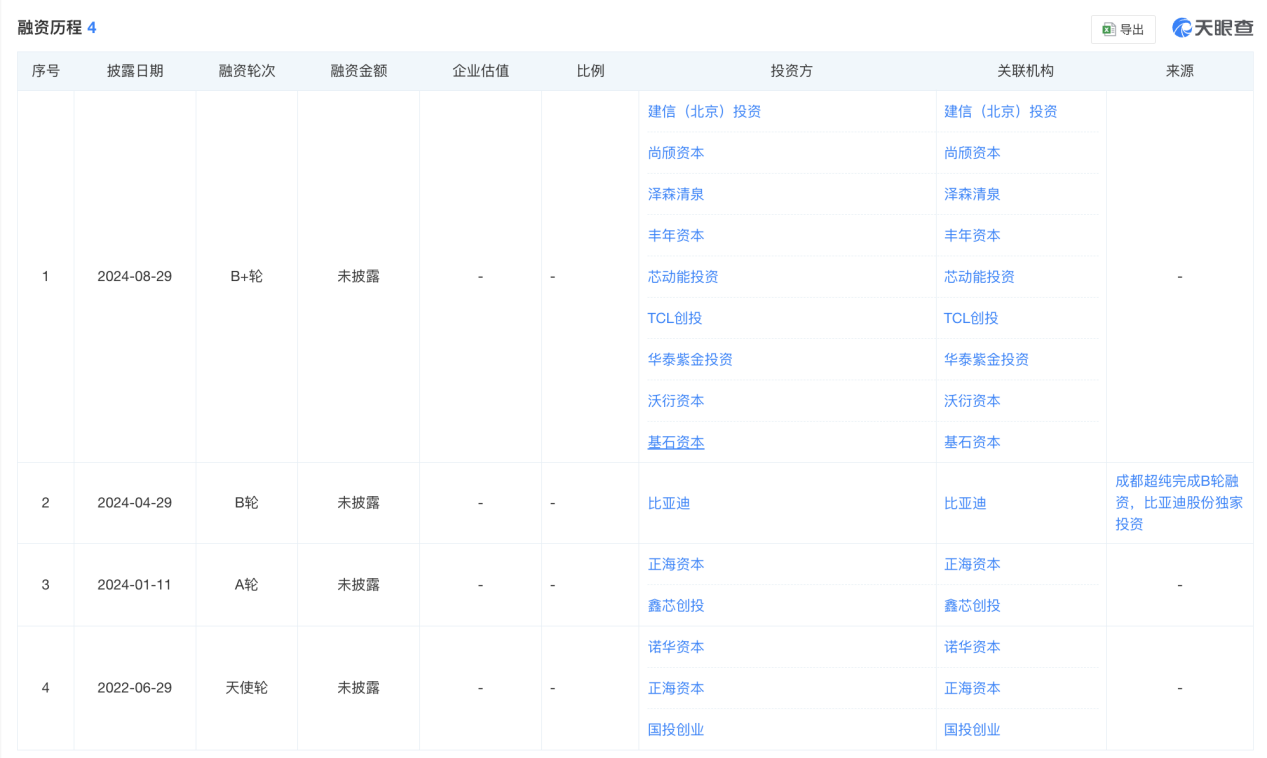1267x758 pixels.
Task: Open 诺华资本 in the 投资方 column
Action: [676, 647]
